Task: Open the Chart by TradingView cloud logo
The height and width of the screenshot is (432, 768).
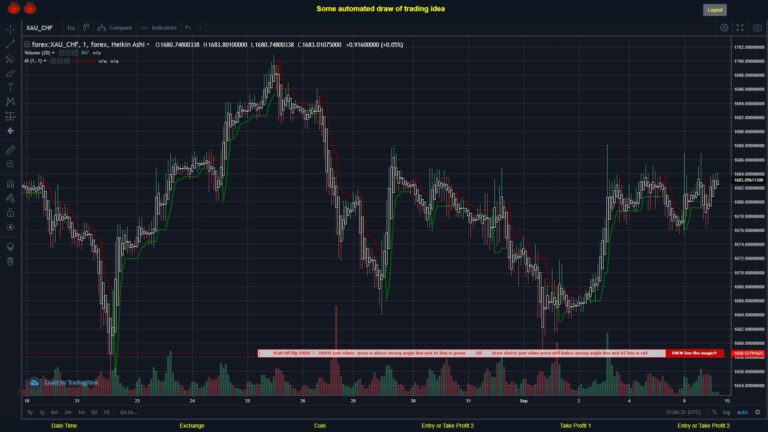Action: tap(34, 383)
